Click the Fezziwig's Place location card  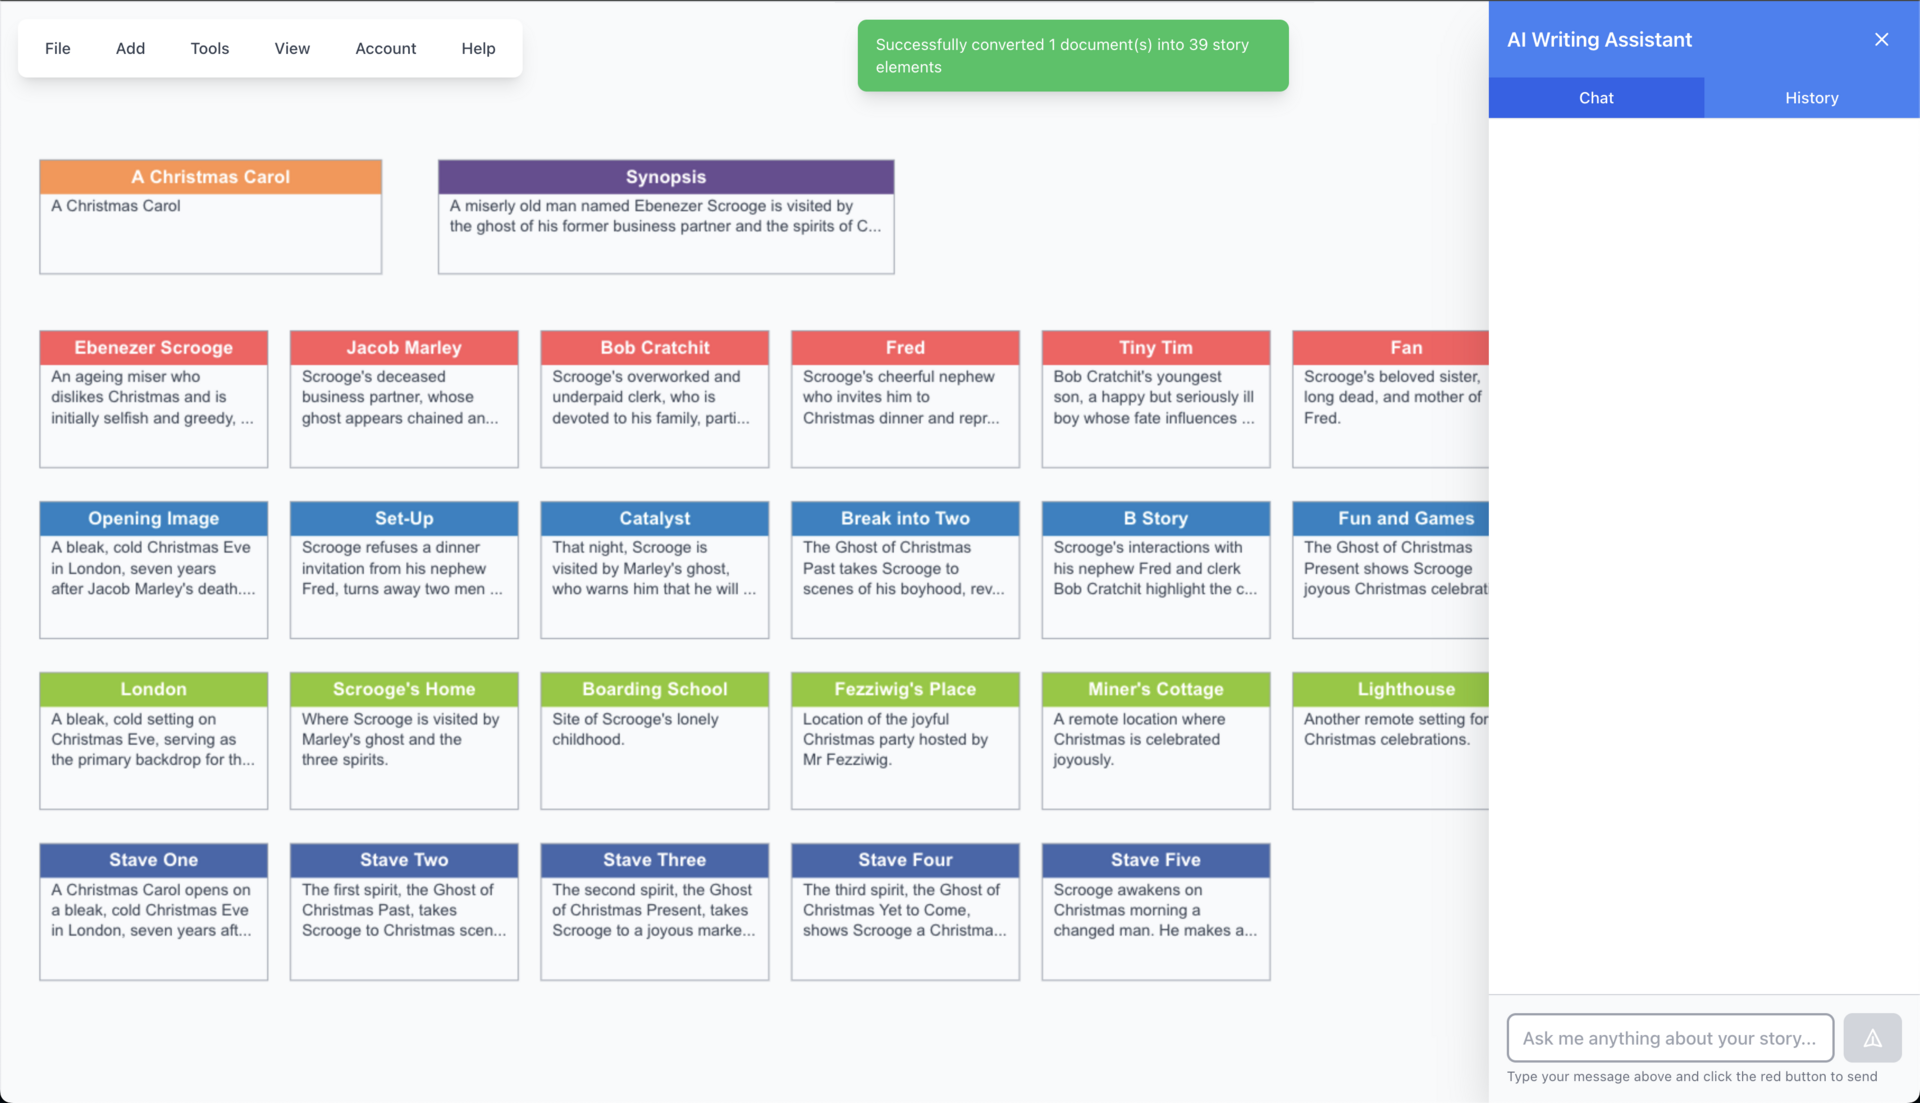click(905, 741)
